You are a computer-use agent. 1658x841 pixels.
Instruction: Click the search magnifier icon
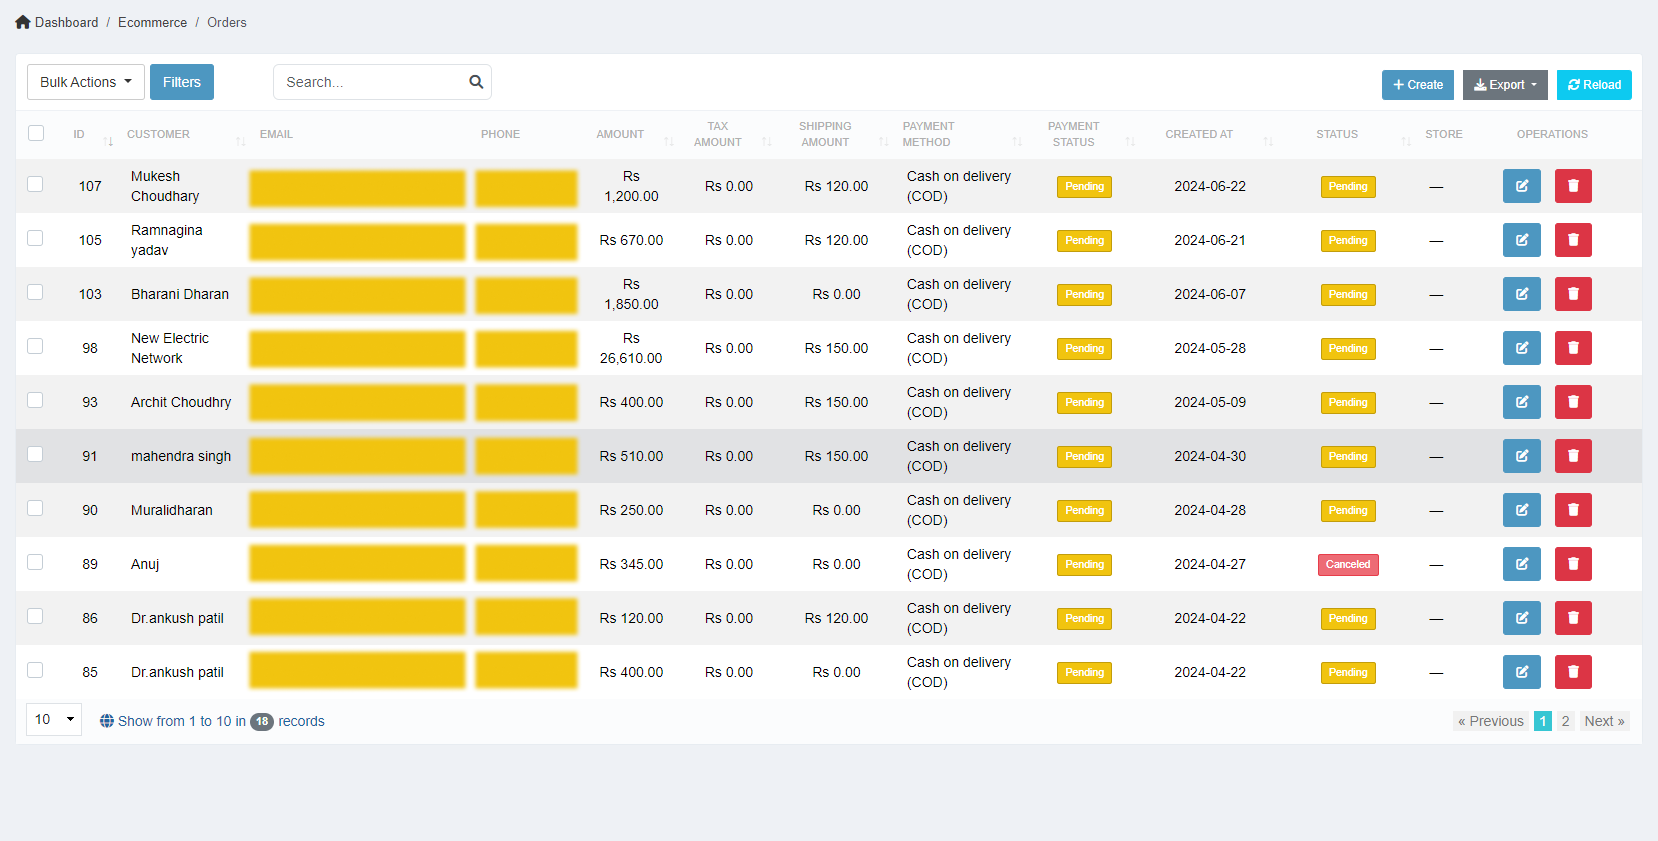click(x=476, y=82)
